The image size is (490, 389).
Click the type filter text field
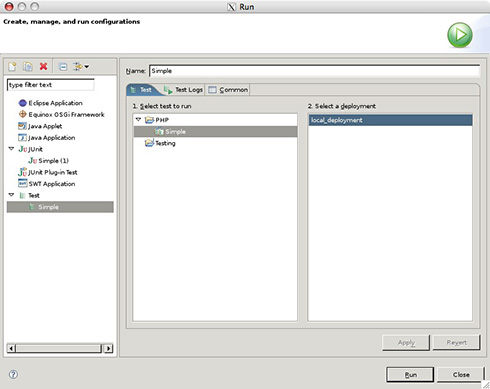tap(51, 85)
